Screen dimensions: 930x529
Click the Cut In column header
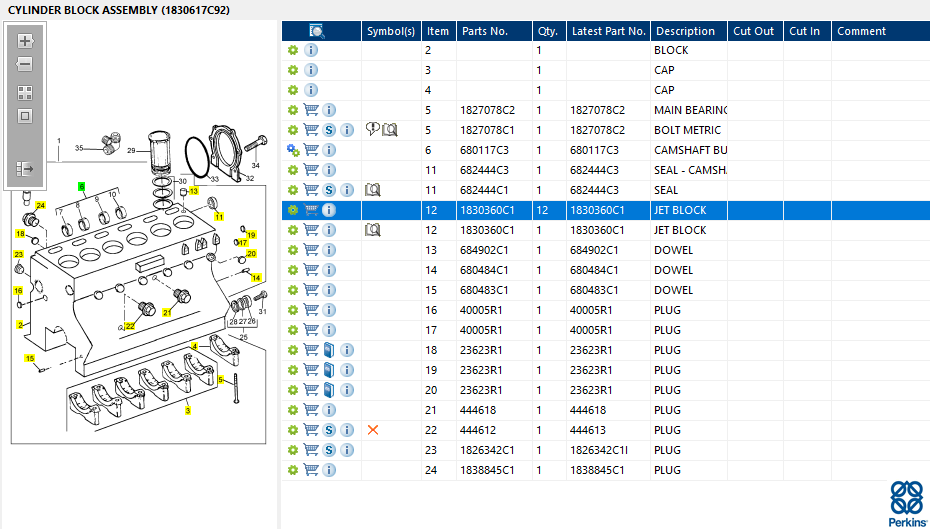point(807,31)
